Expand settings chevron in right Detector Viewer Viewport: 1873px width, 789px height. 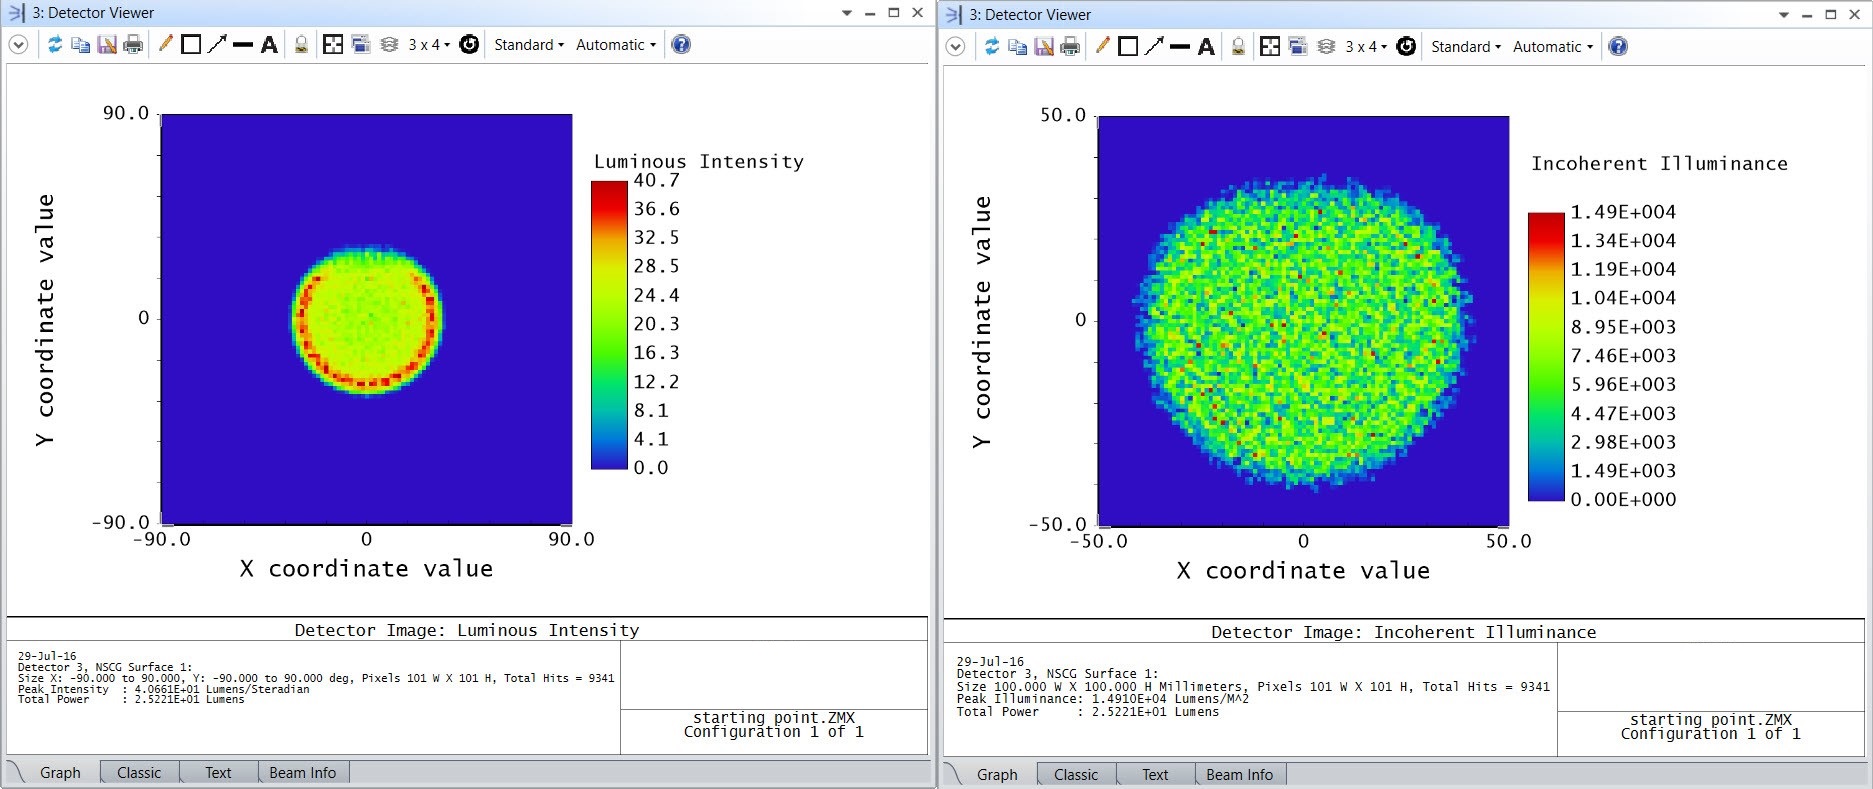[x=955, y=47]
